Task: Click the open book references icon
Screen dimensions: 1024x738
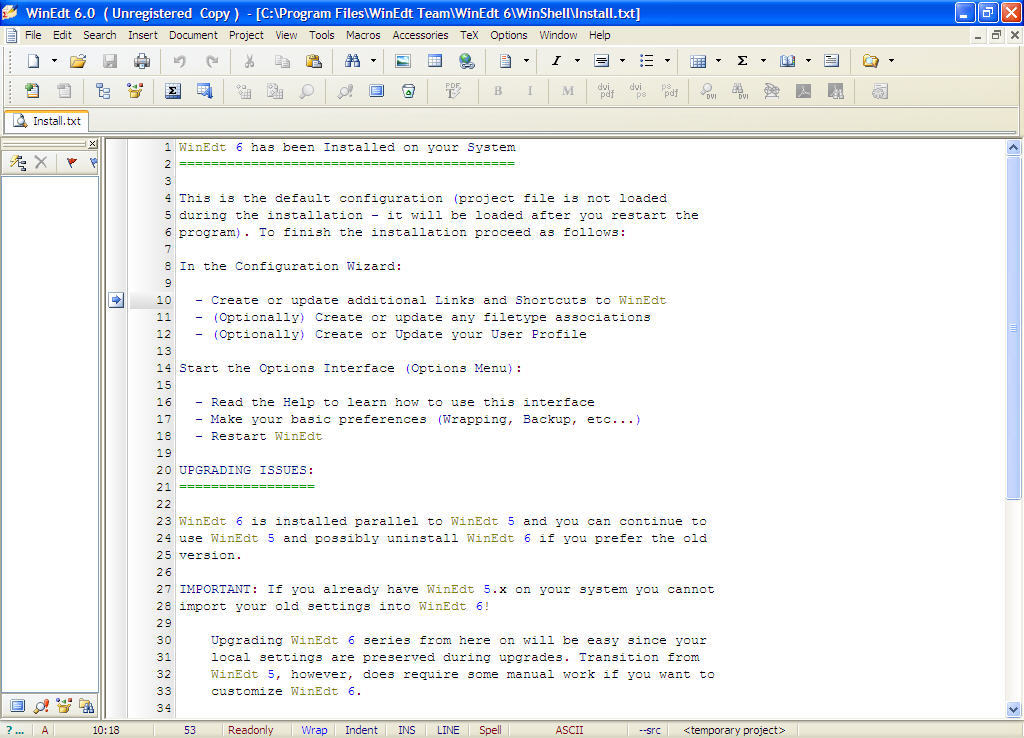Action: coord(788,61)
